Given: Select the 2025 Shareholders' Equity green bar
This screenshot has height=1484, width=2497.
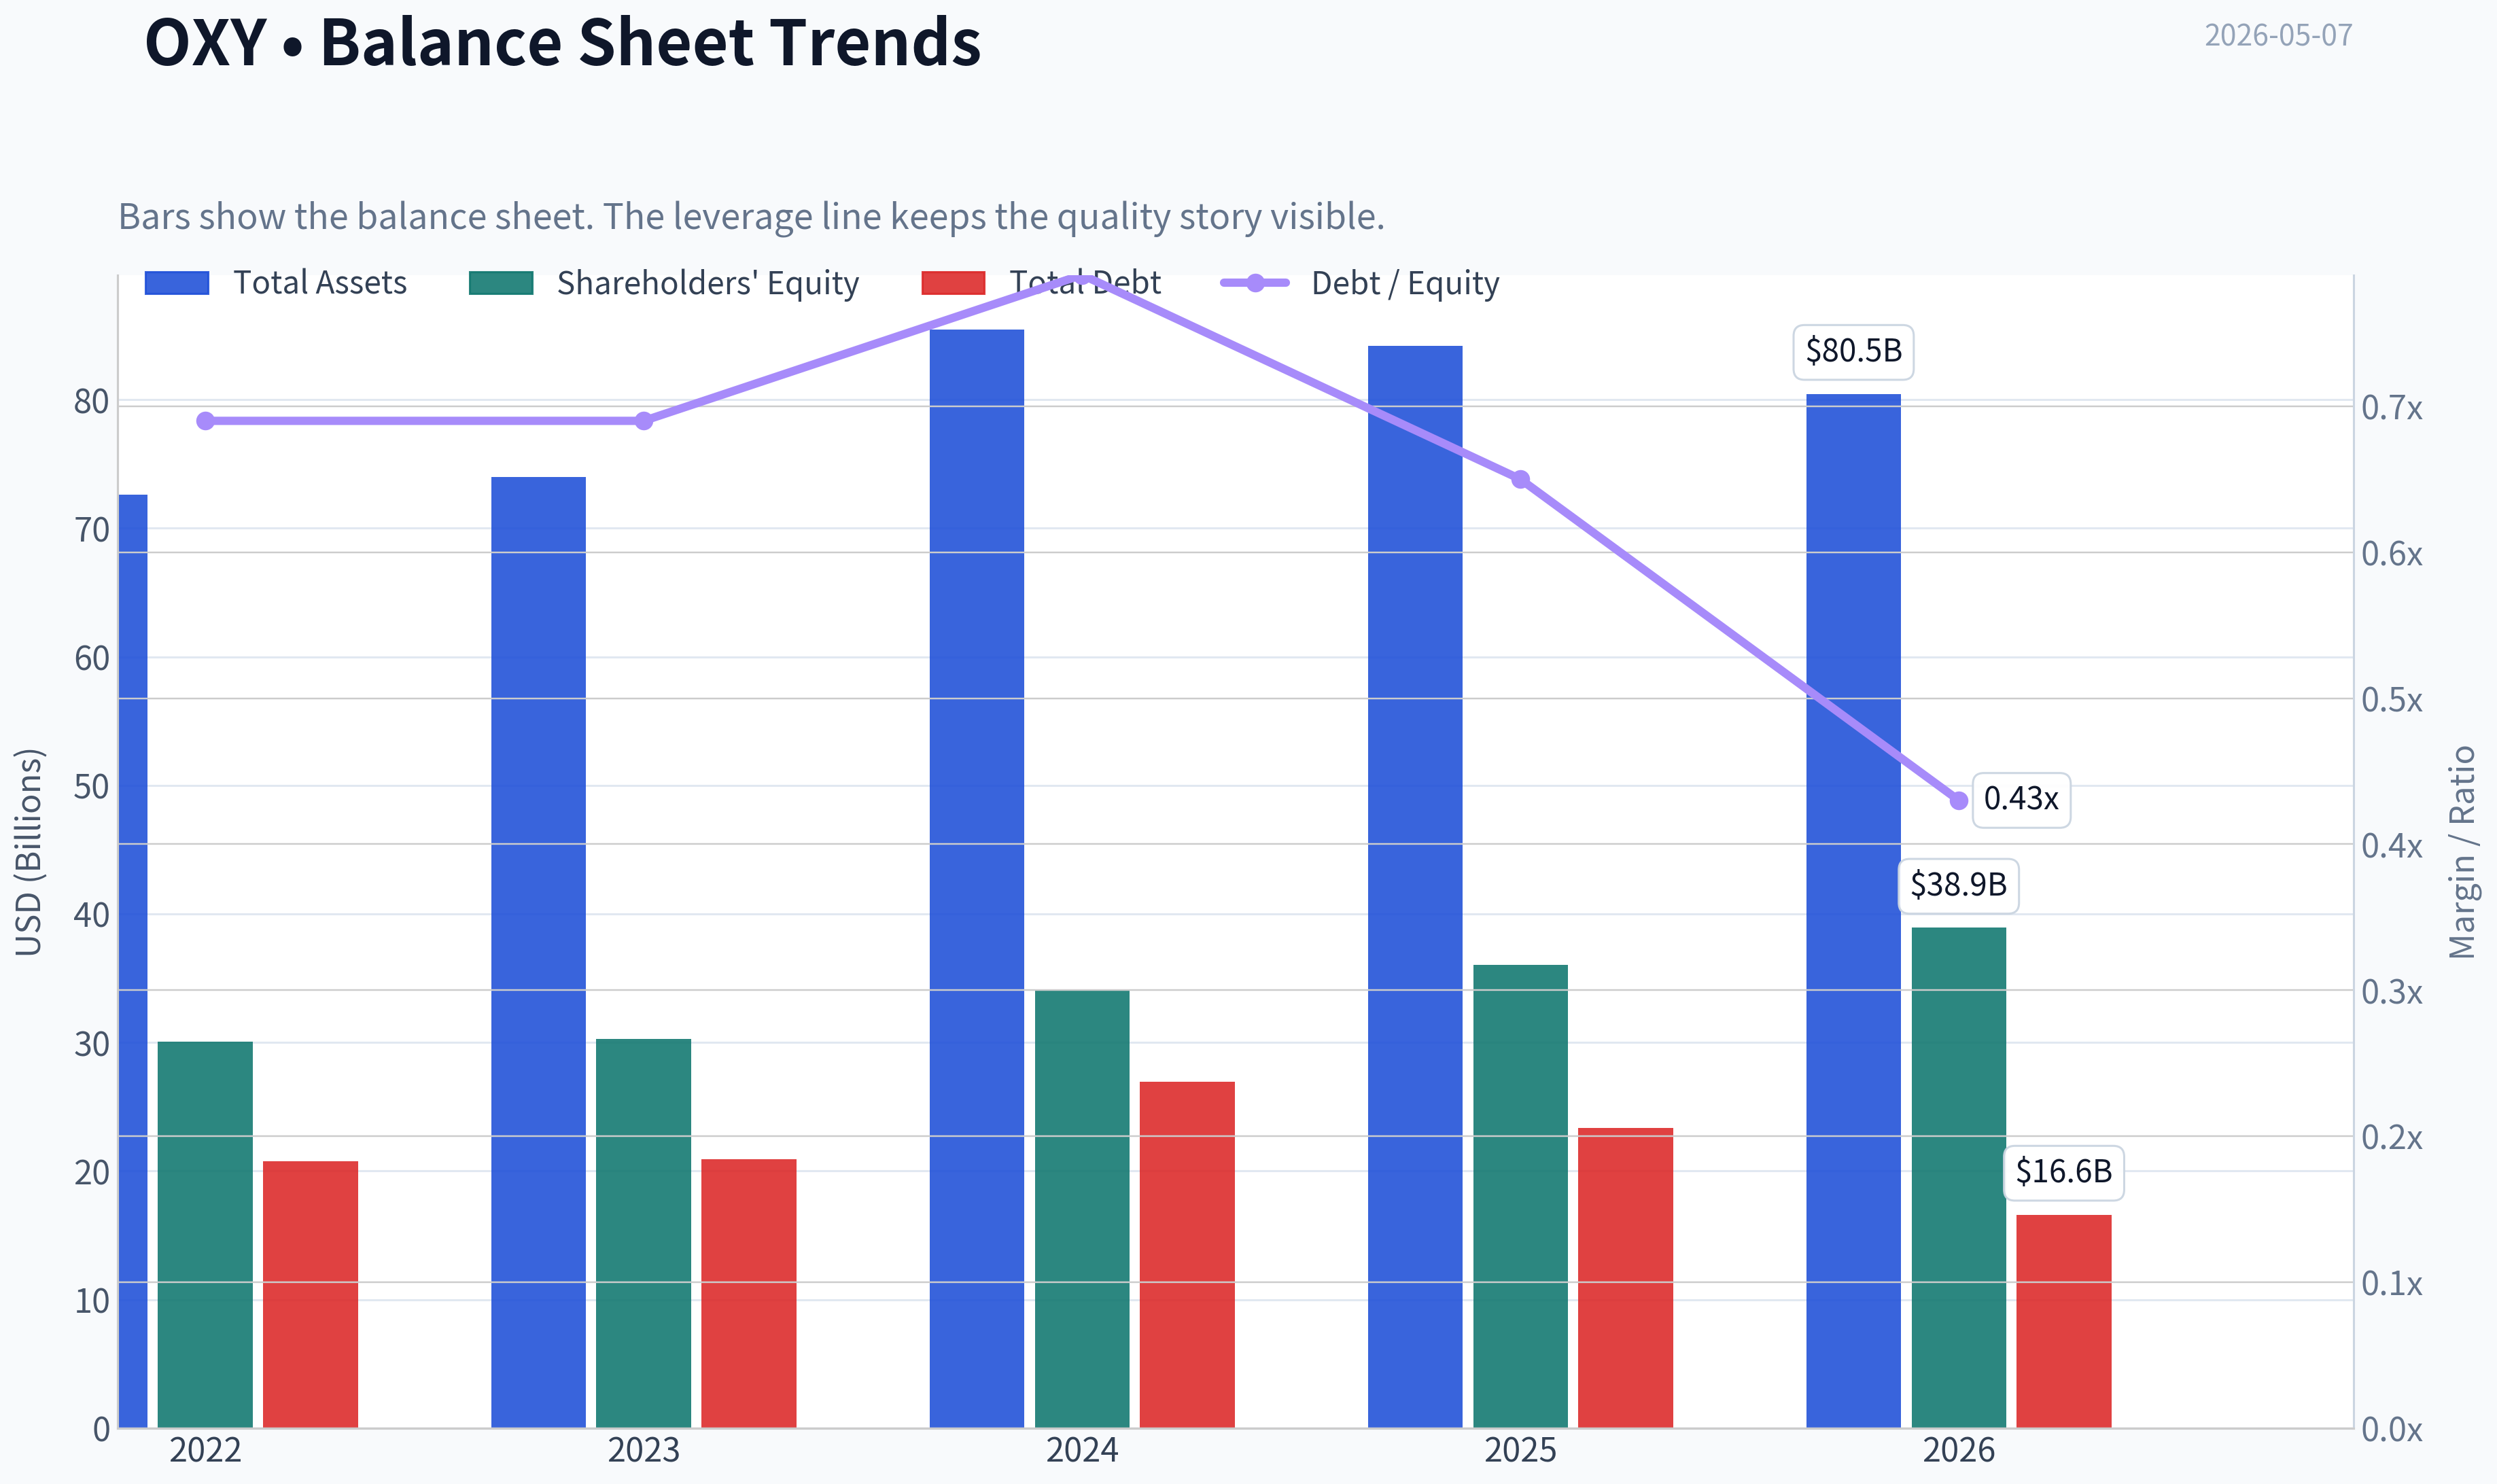Looking at the screenshot, I should [x=1520, y=1196].
